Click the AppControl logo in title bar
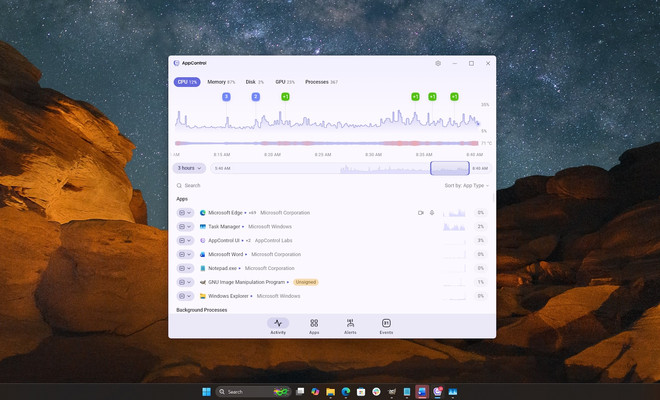Viewport: 660px width, 400px height. 176,63
